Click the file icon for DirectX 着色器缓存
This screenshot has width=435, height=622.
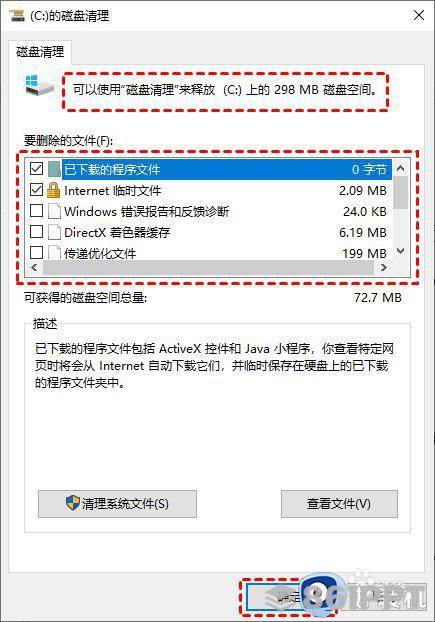point(54,232)
